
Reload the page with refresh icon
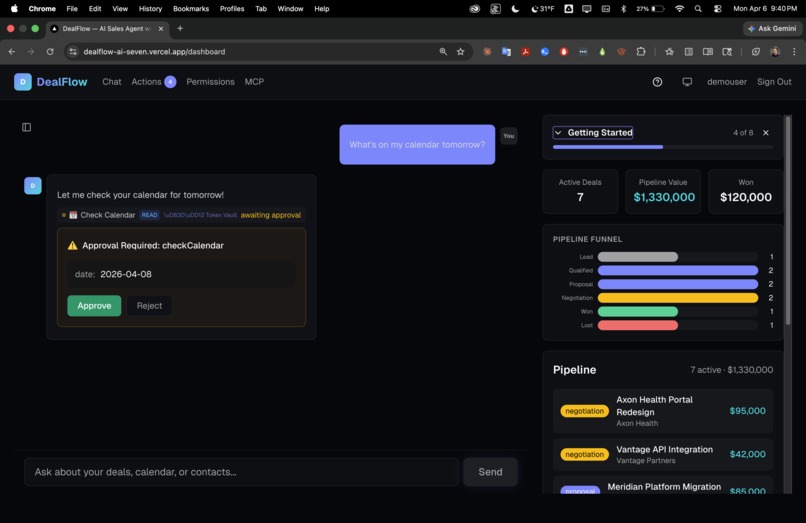click(x=50, y=51)
